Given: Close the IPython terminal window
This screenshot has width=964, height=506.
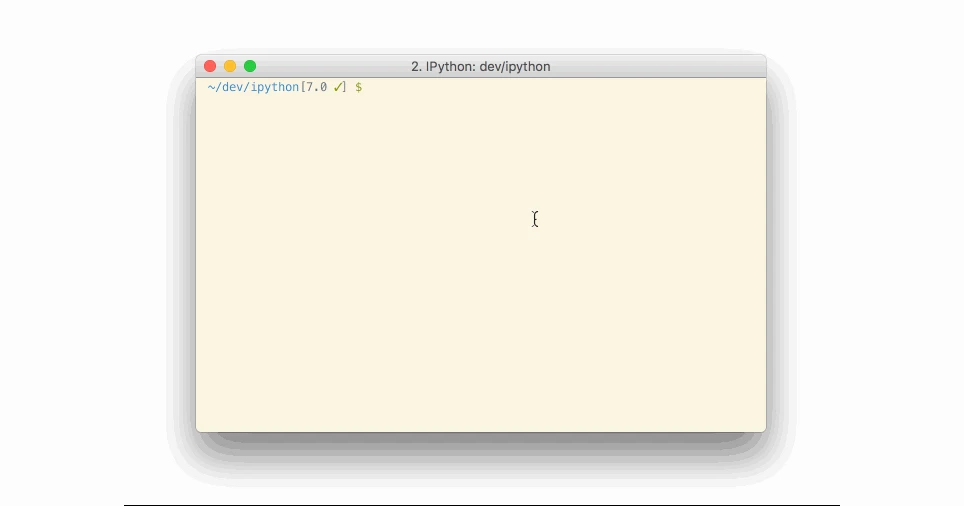Looking at the screenshot, I should [x=210, y=66].
